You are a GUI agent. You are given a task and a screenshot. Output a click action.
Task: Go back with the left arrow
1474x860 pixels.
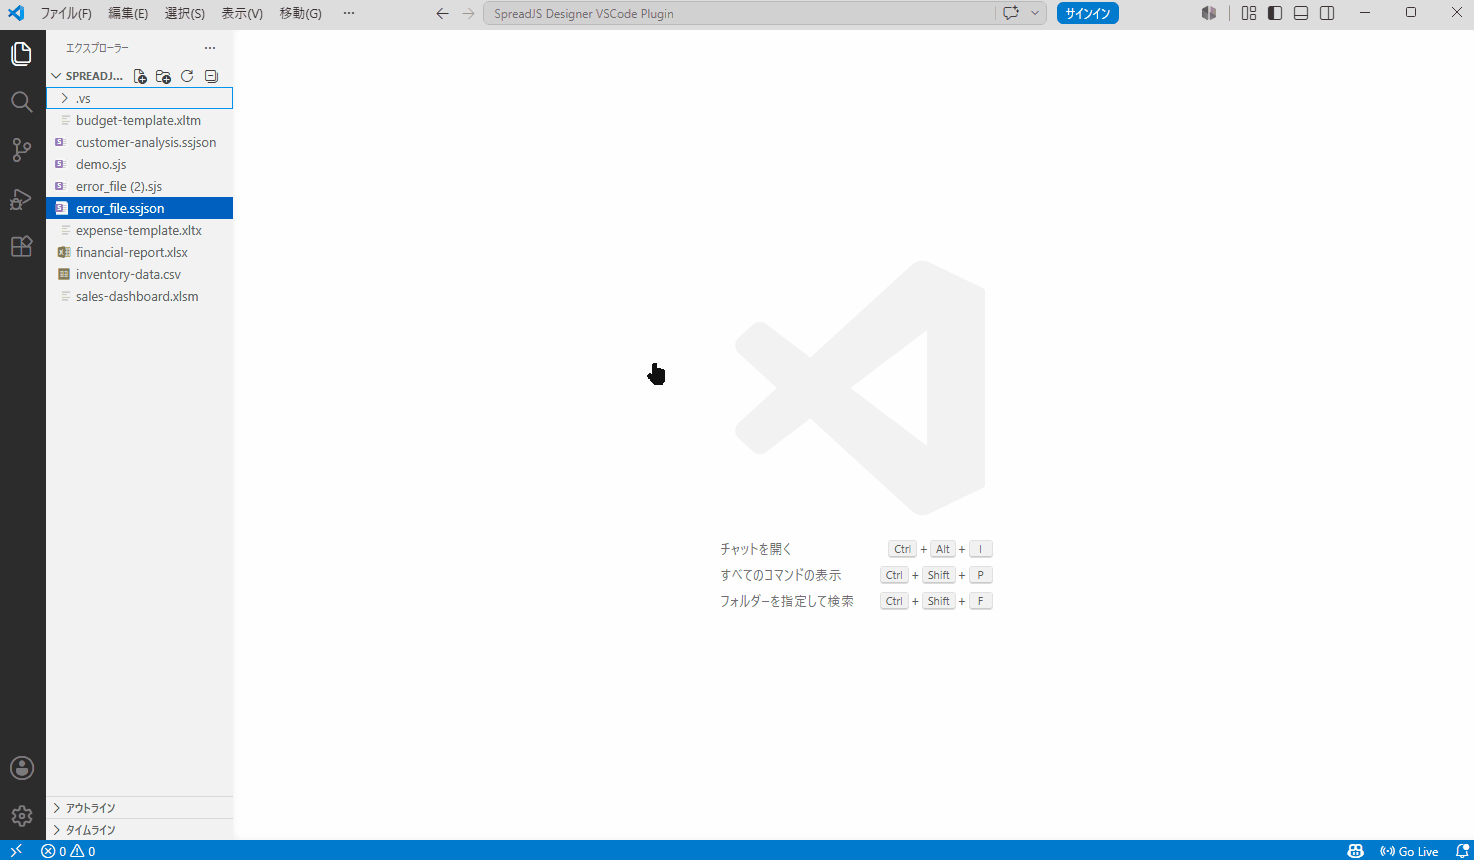click(443, 13)
